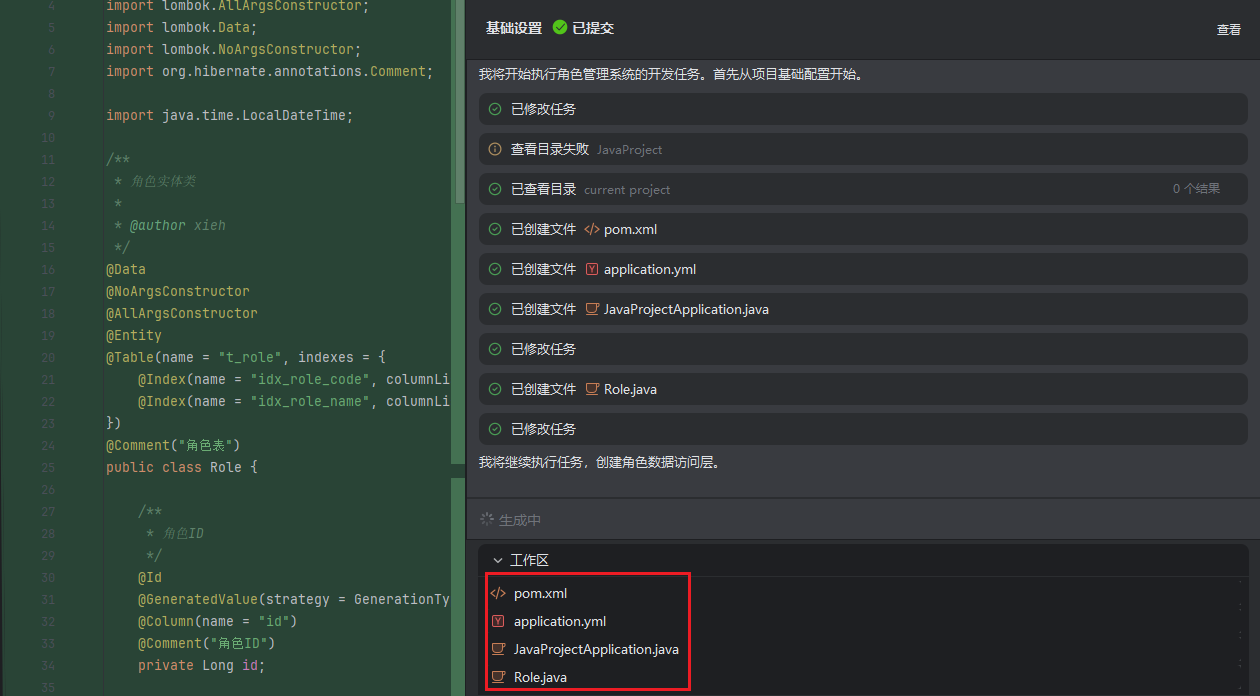Open pom.xml from the 已创建文件 step

pos(630,229)
